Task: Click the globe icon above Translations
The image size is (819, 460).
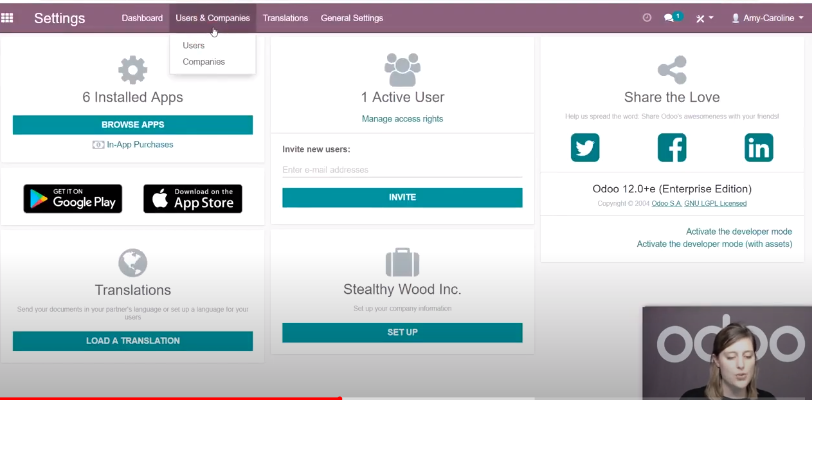Action: pyautogui.click(x=133, y=263)
